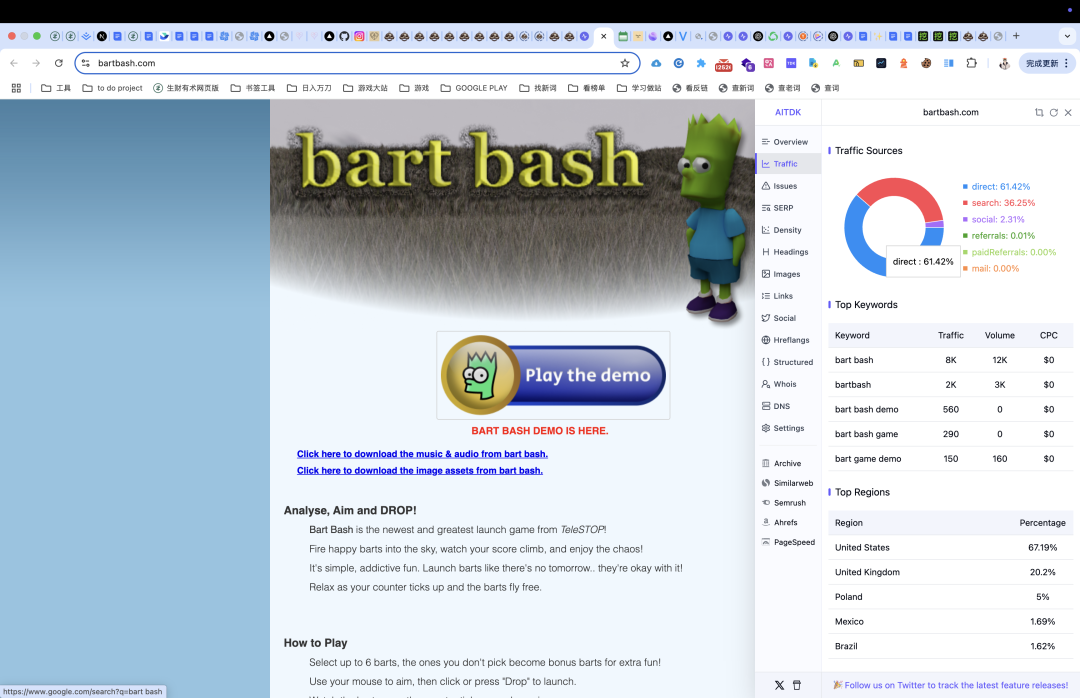Click the search 36.25% legend entry
This screenshot has width=1080, height=698.
[999, 203]
